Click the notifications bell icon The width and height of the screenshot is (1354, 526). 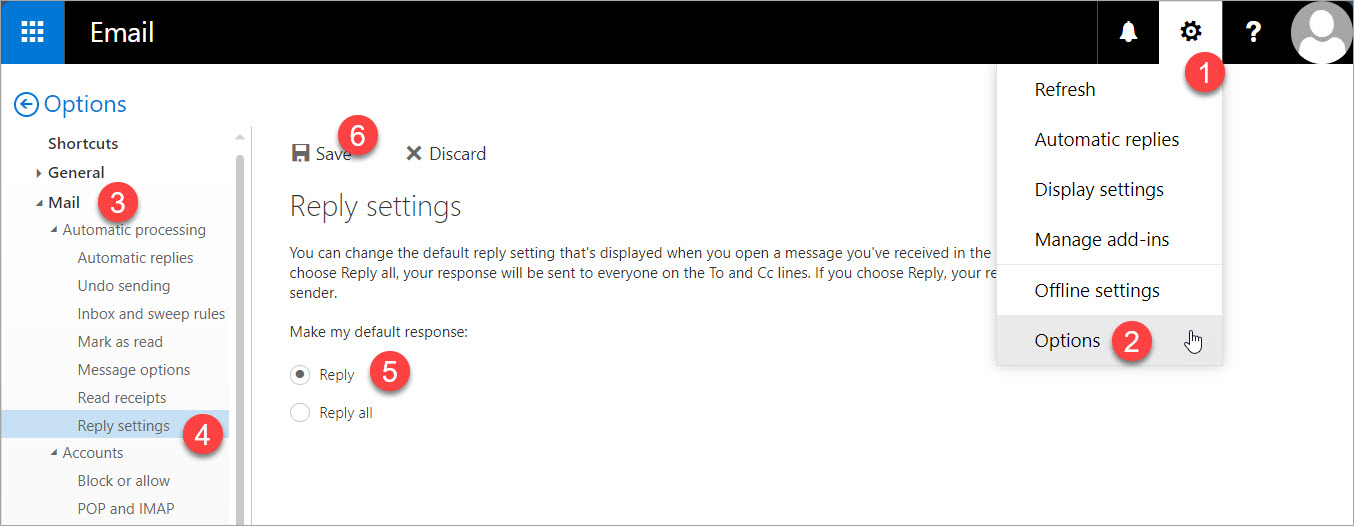tap(1128, 33)
